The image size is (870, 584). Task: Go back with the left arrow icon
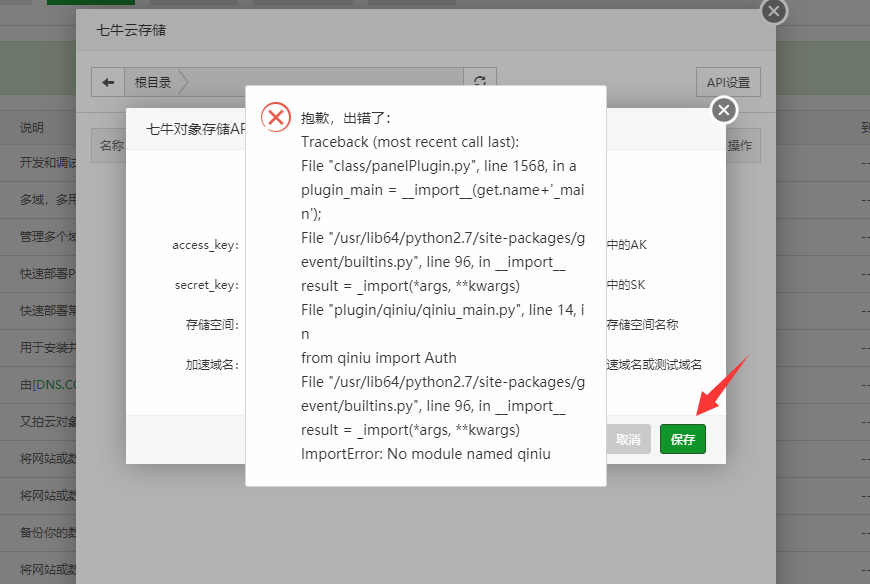(108, 83)
